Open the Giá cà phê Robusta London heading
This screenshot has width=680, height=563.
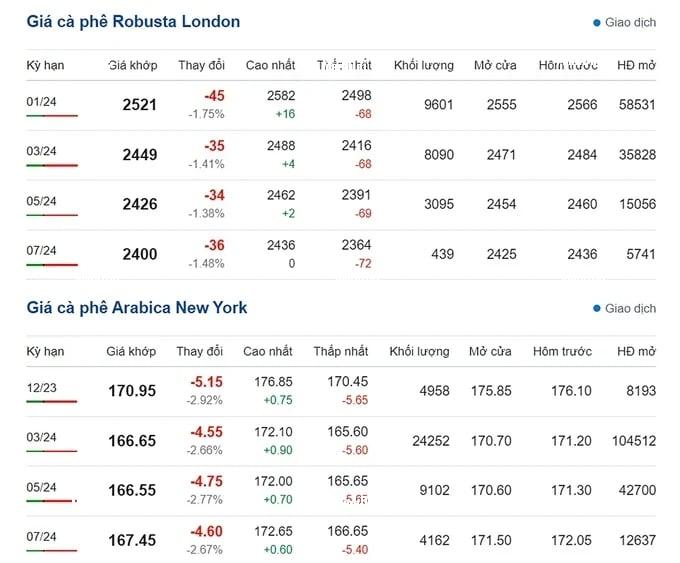click(133, 22)
